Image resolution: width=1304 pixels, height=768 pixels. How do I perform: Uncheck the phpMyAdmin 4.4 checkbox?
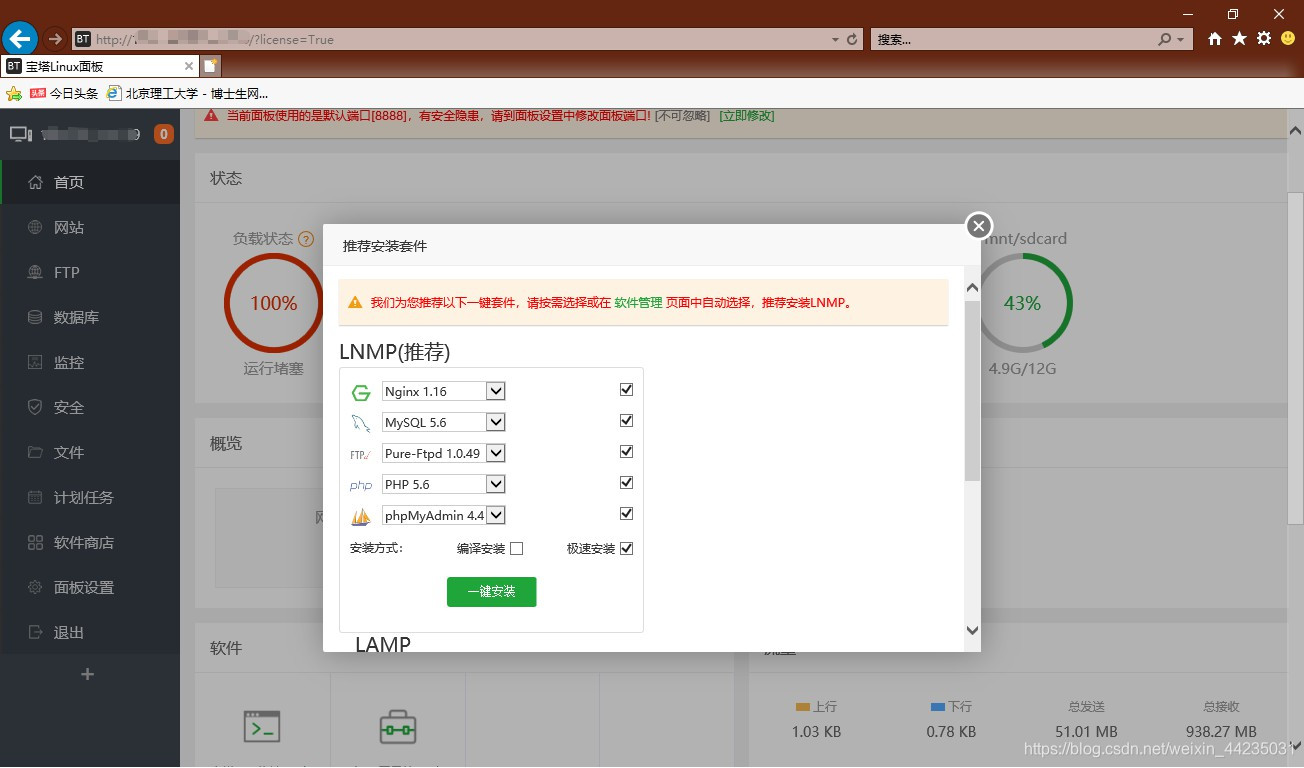(627, 514)
